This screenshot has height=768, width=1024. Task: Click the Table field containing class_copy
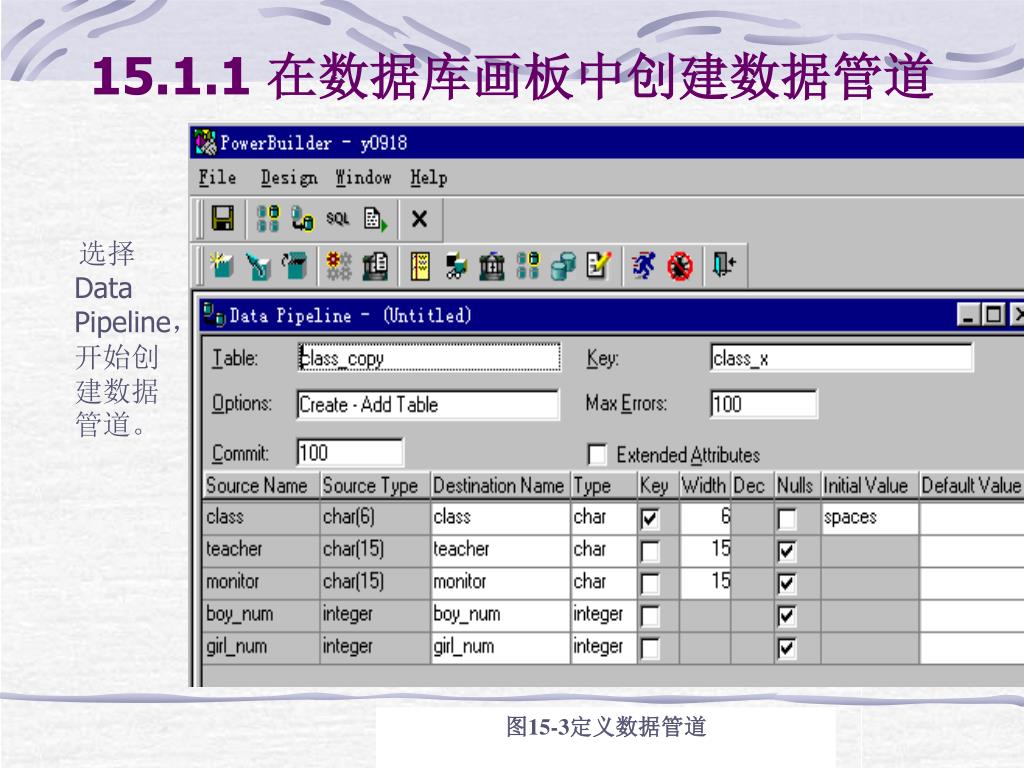pos(429,358)
